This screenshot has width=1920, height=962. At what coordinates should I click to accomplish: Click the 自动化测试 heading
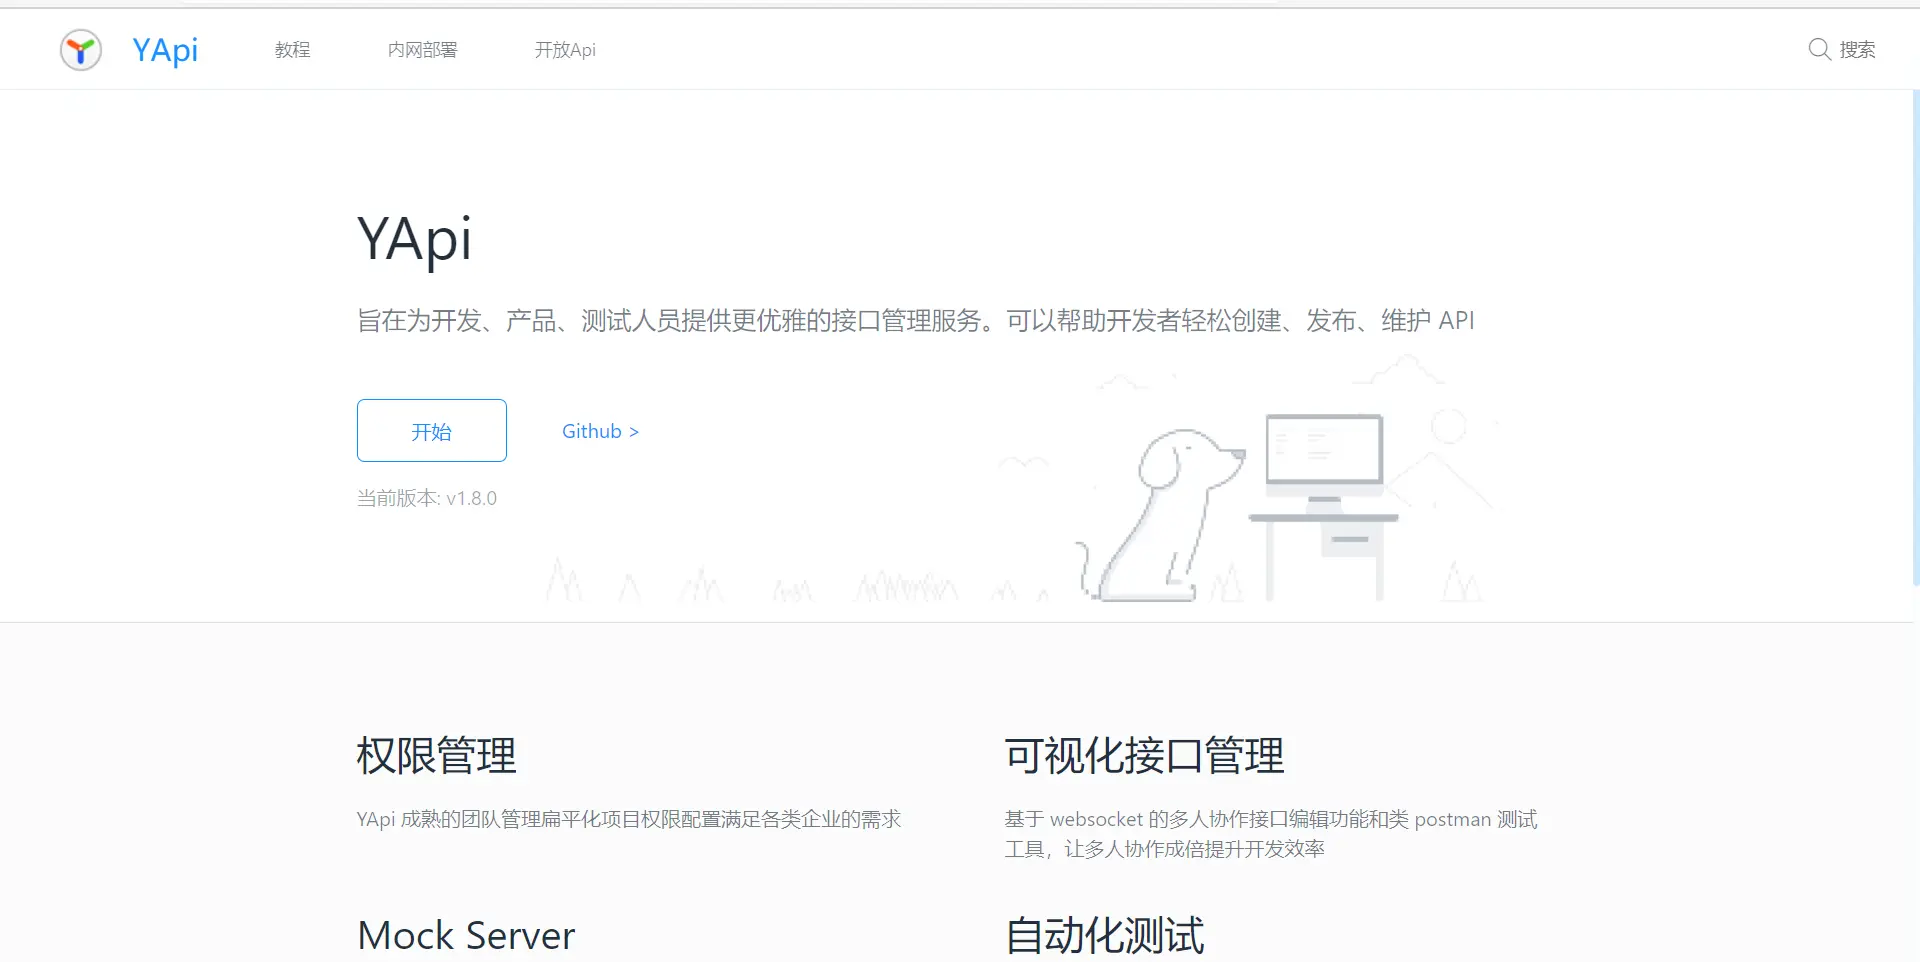1104,936
